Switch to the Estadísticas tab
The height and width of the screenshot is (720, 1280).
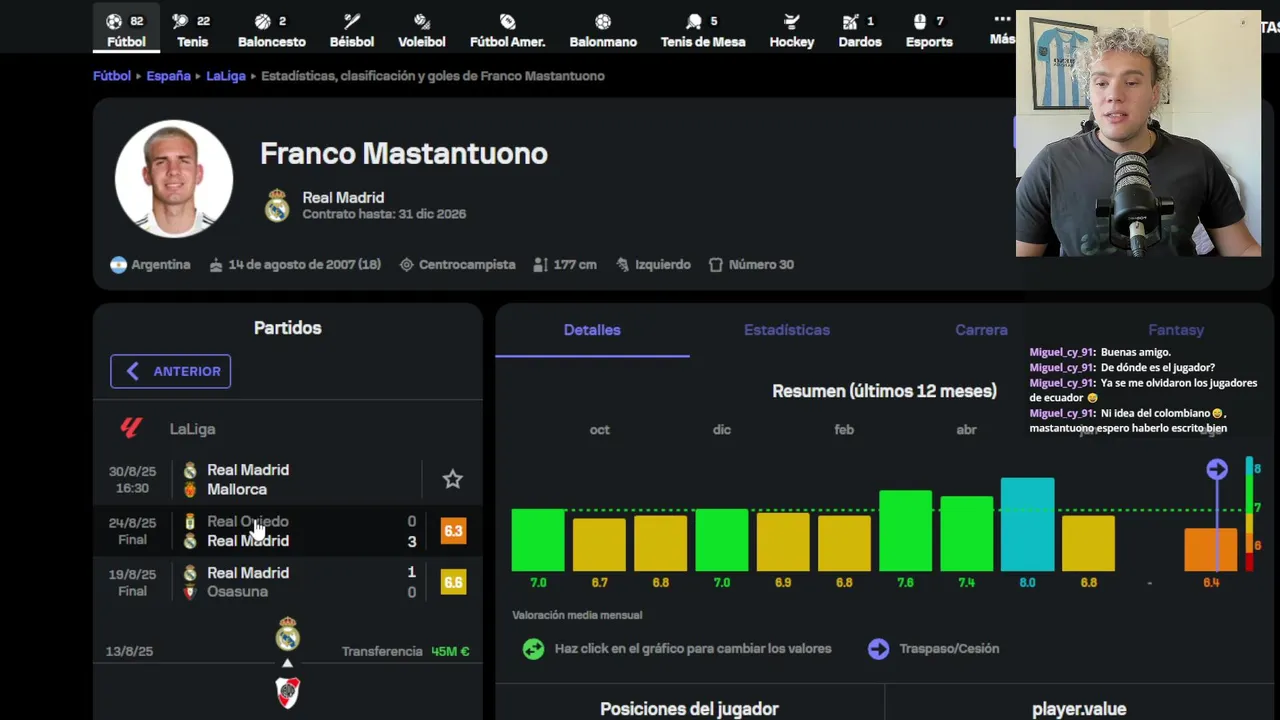[x=787, y=330]
